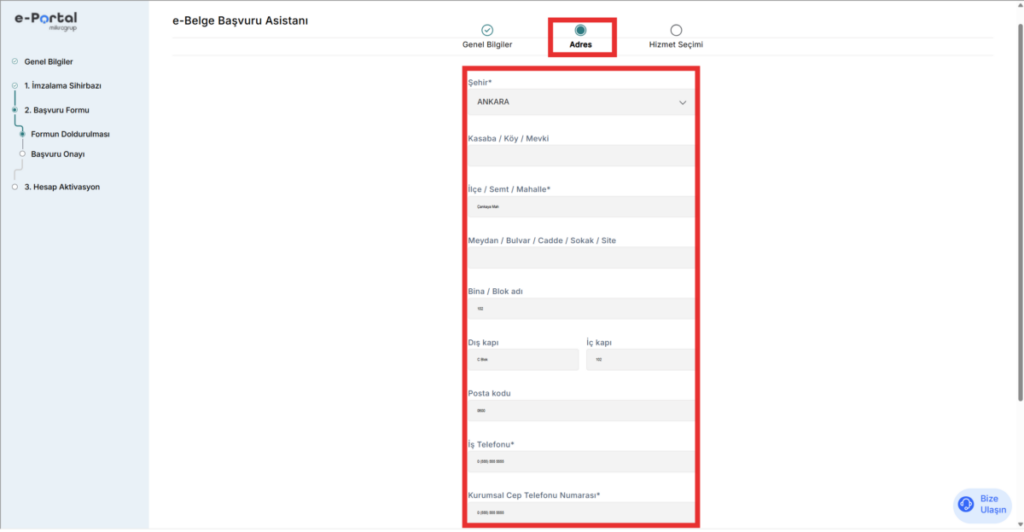
Task: Click the İç kapı input field
Action: pos(640,359)
